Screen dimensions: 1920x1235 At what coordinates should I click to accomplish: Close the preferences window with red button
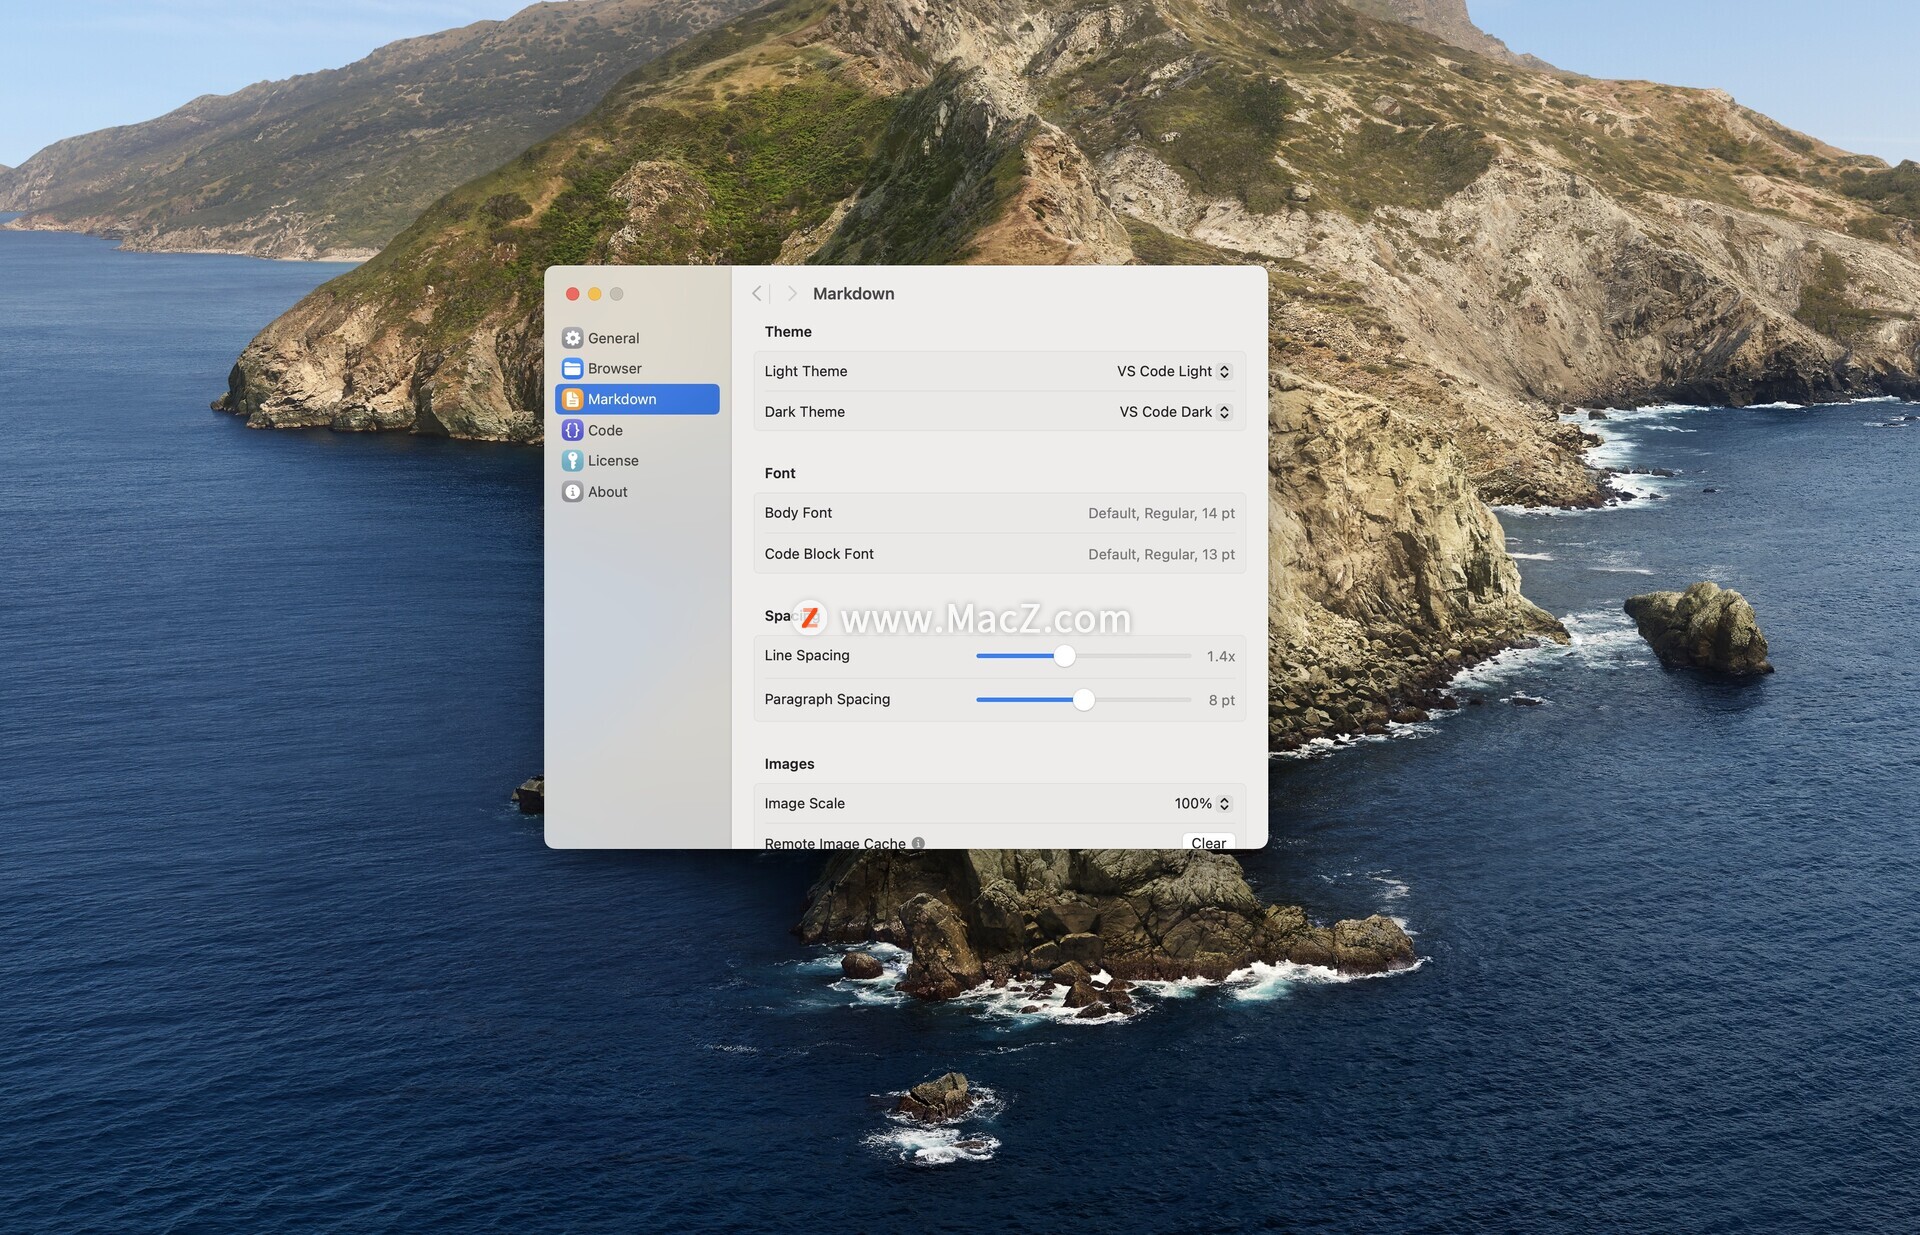tap(572, 293)
